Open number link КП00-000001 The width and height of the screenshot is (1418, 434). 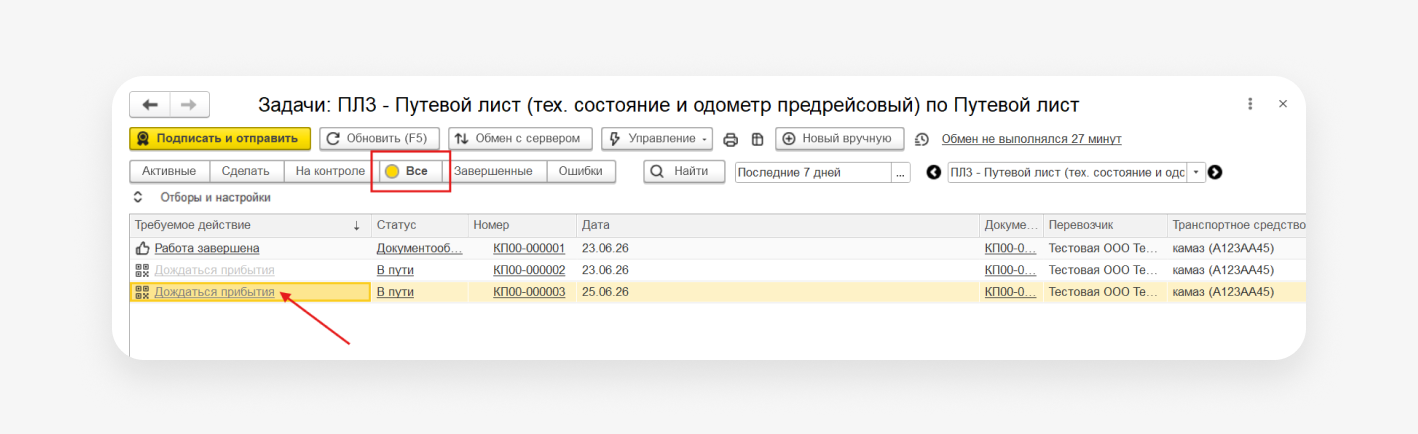pos(529,248)
